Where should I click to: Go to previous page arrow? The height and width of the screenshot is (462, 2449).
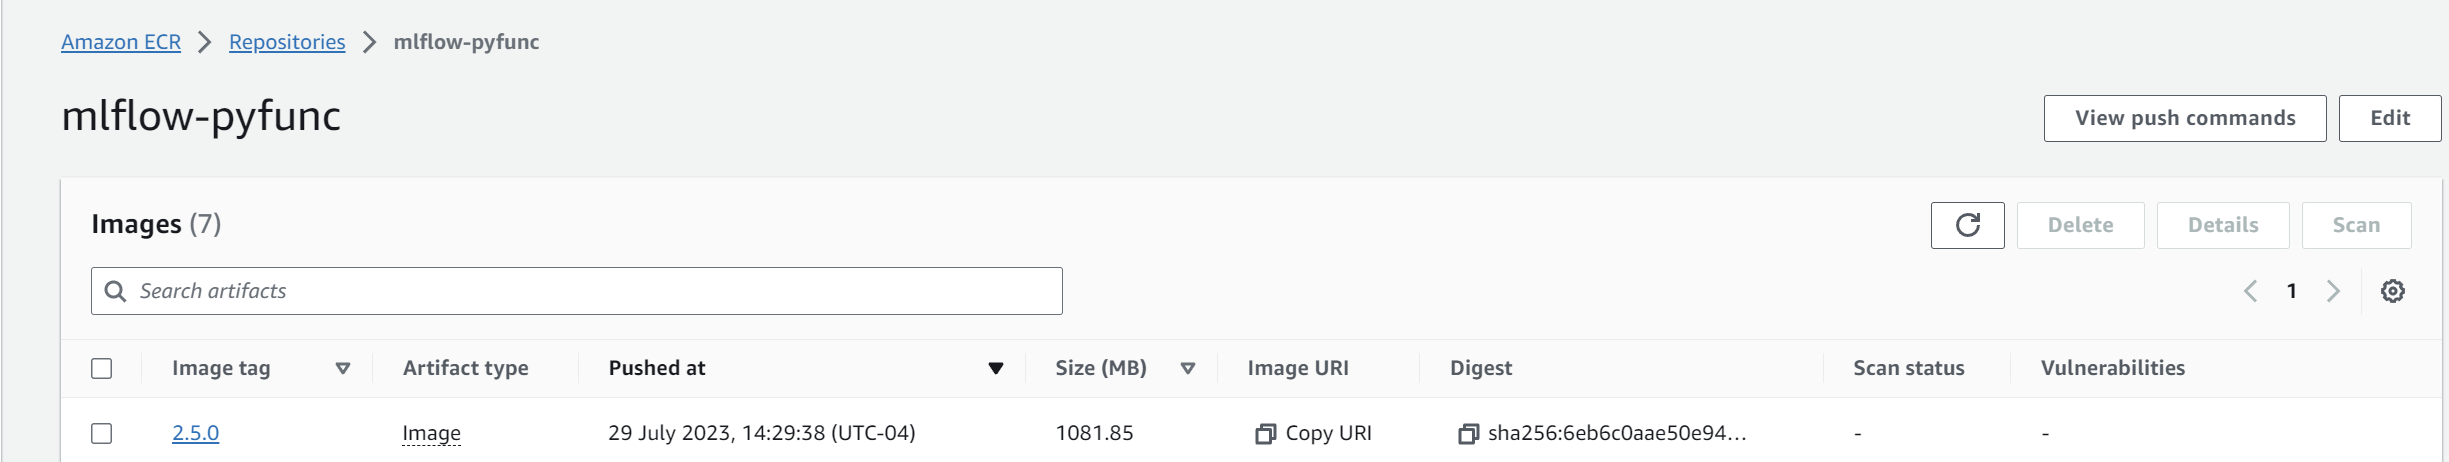pos(2250,291)
